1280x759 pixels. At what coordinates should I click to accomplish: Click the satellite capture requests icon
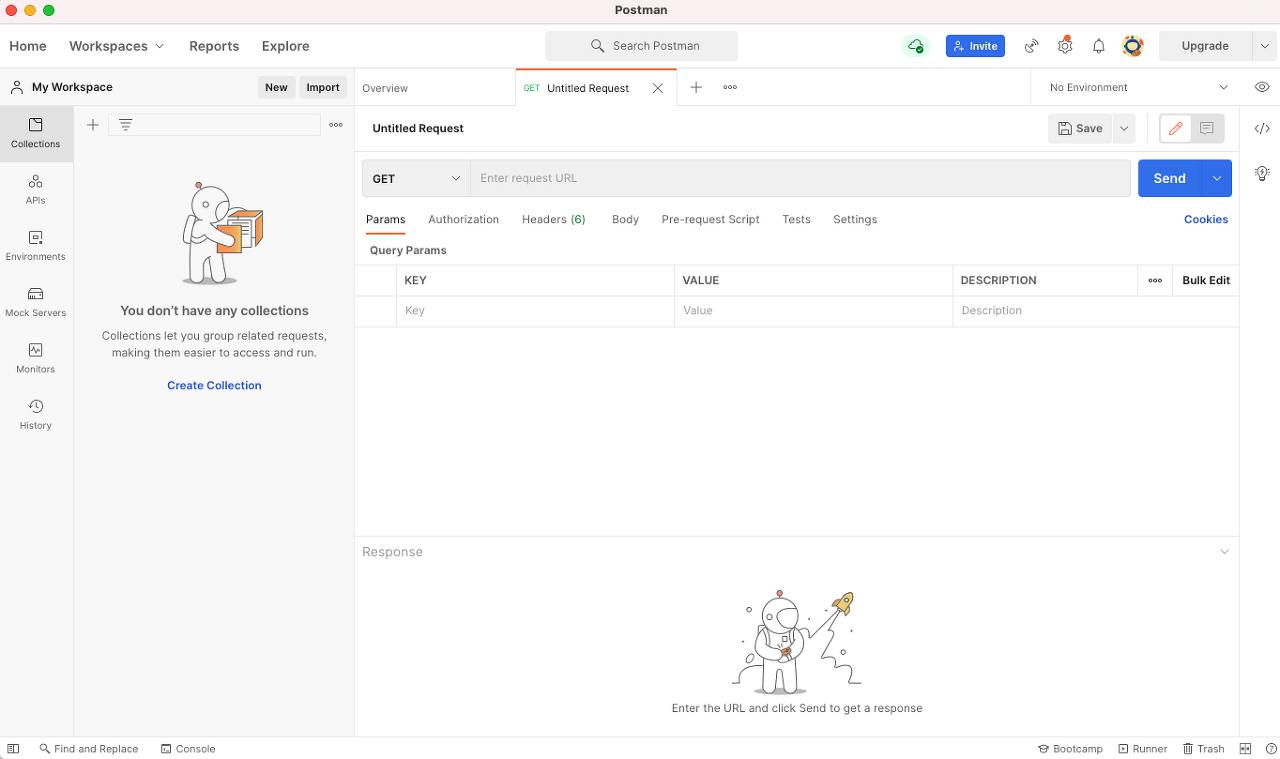click(1031, 46)
